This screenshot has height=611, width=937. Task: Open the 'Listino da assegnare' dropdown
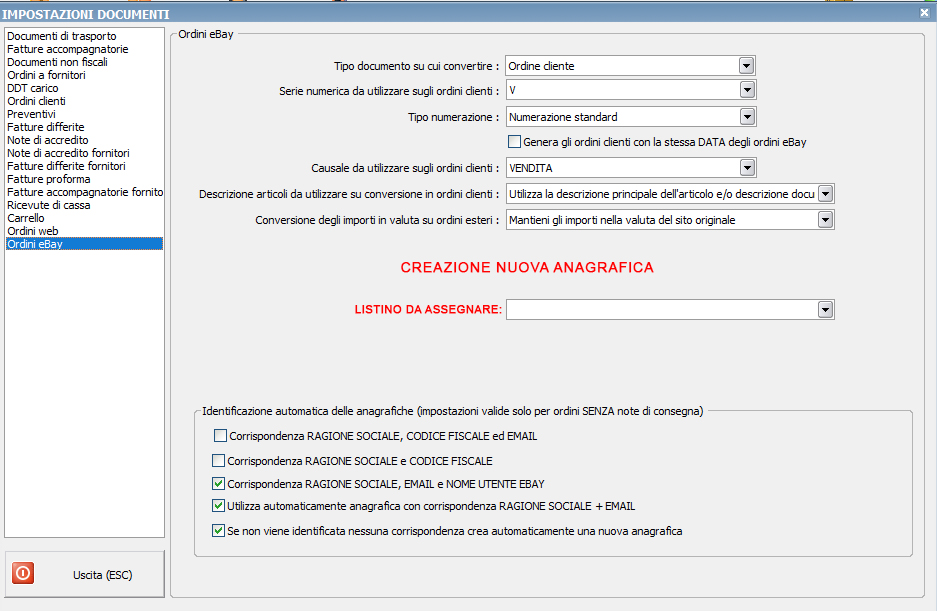pyautogui.click(x=825, y=310)
